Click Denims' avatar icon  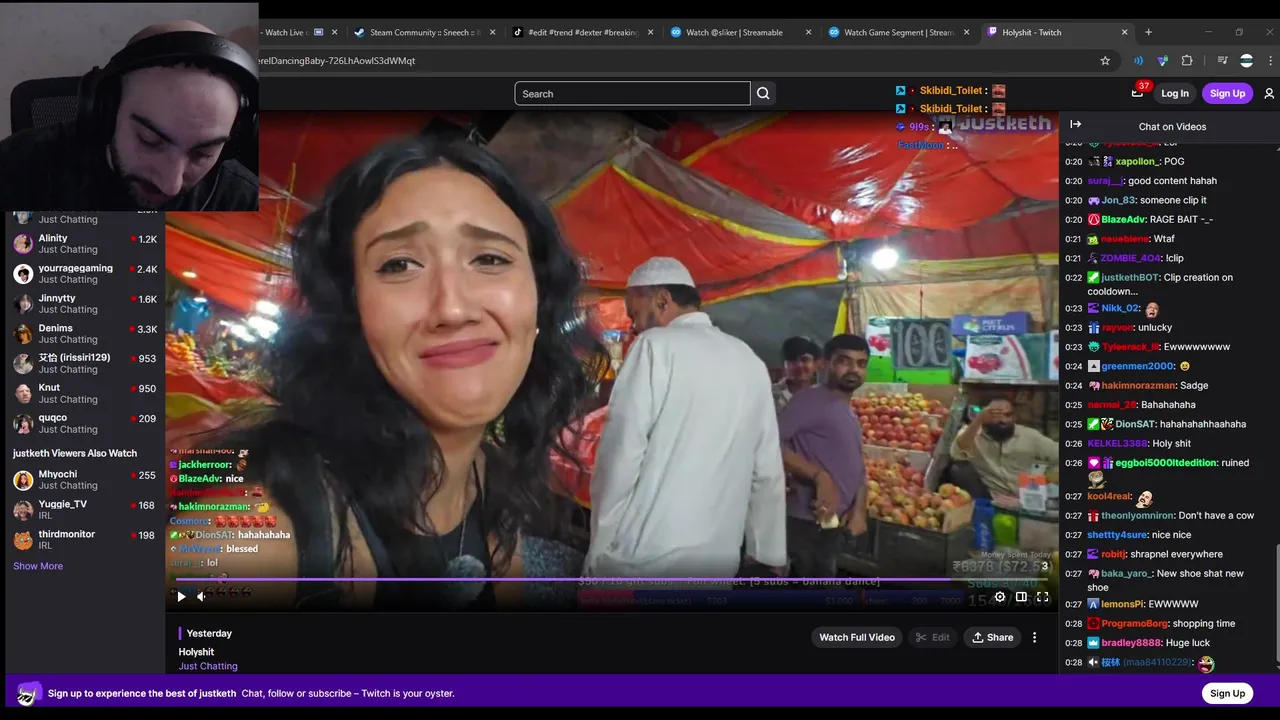click(x=23, y=334)
